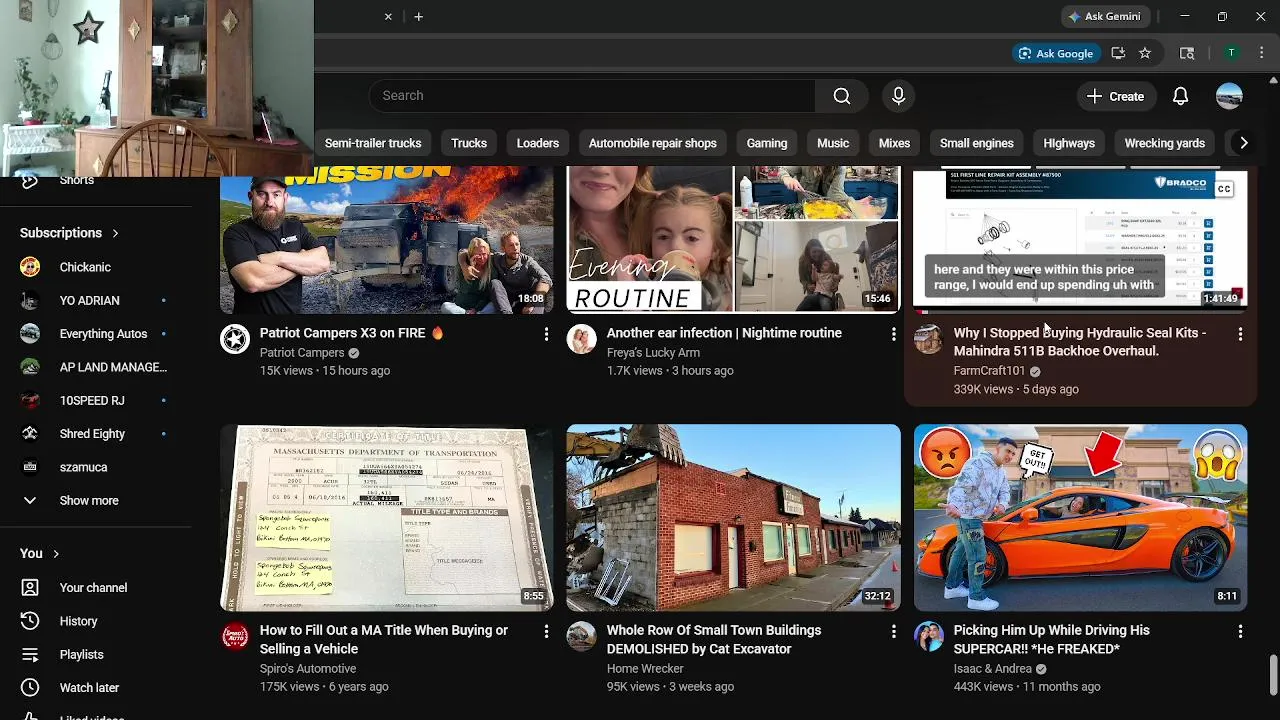Toggle CC captions on the preview
1280x720 pixels.
(1224, 188)
